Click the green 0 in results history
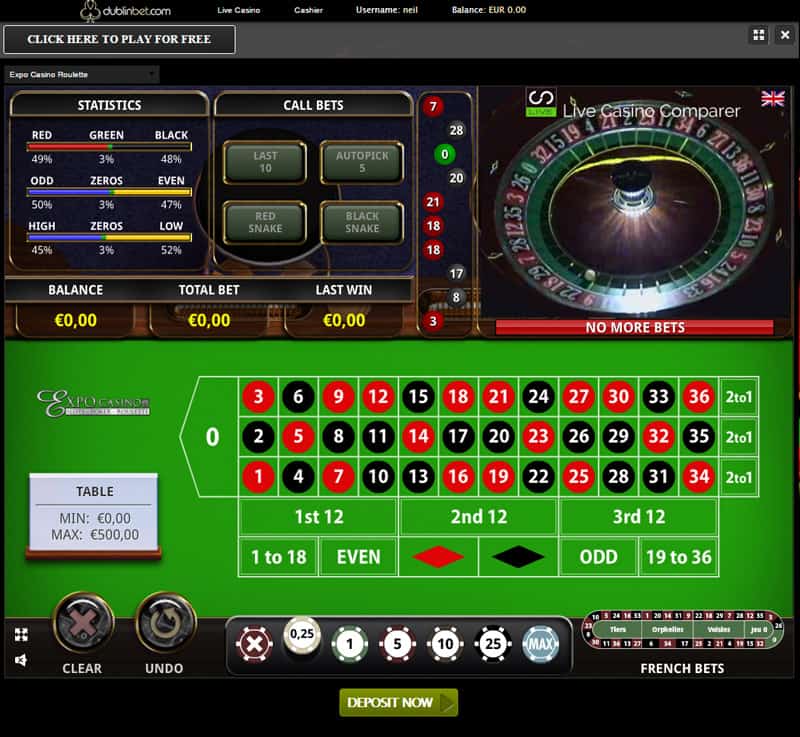 tap(444, 154)
